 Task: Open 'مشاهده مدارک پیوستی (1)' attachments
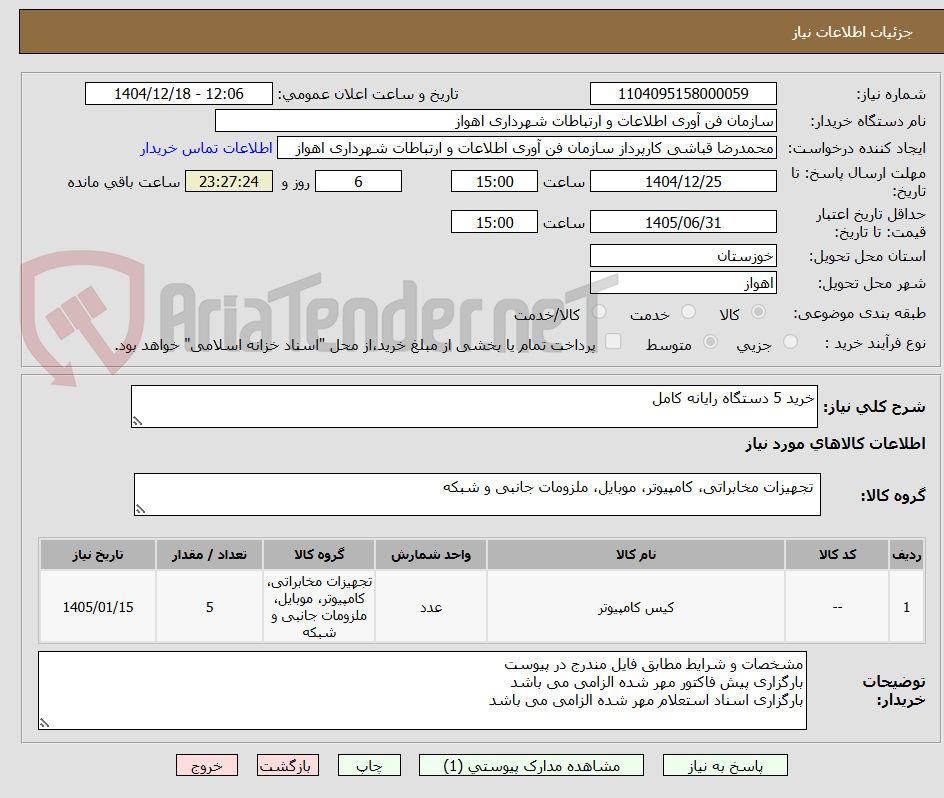tap(531, 765)
